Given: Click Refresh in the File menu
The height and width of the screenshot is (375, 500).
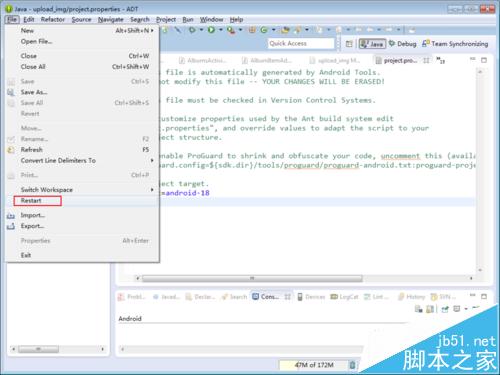Looking at the screenshot, I should [x=82, y=150].
